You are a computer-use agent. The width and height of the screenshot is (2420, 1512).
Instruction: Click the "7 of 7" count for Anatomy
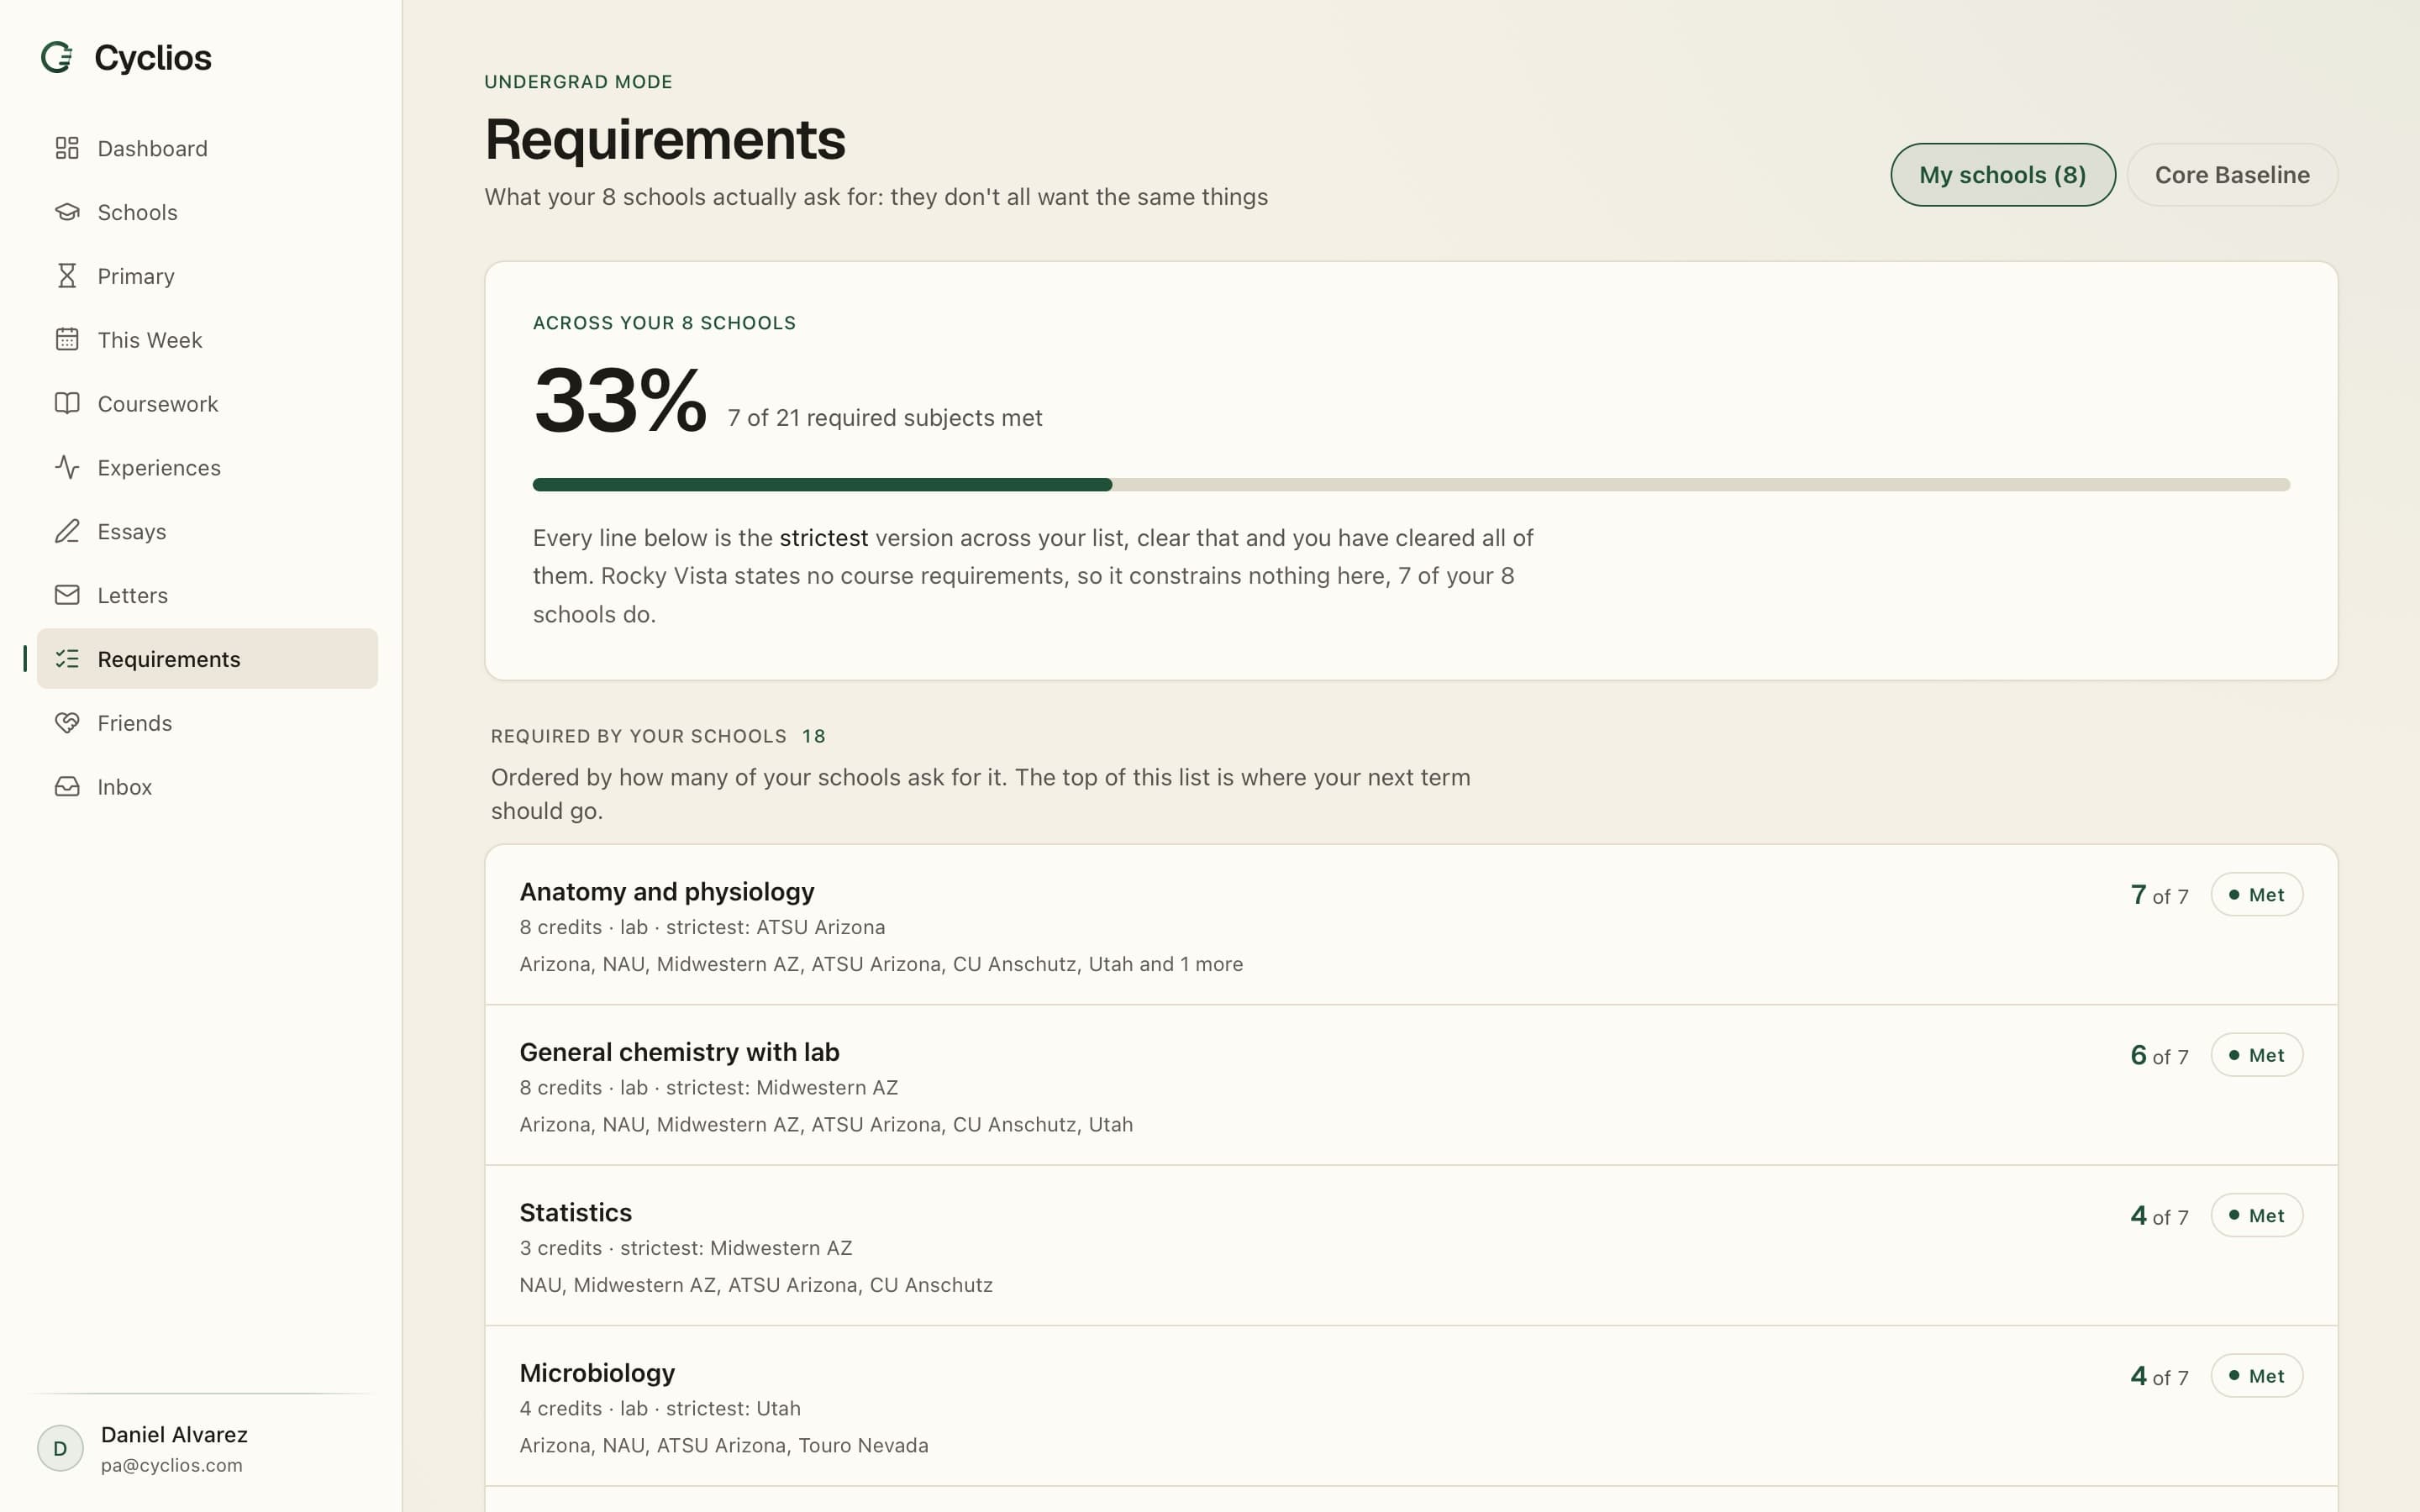click(2159, 895)
